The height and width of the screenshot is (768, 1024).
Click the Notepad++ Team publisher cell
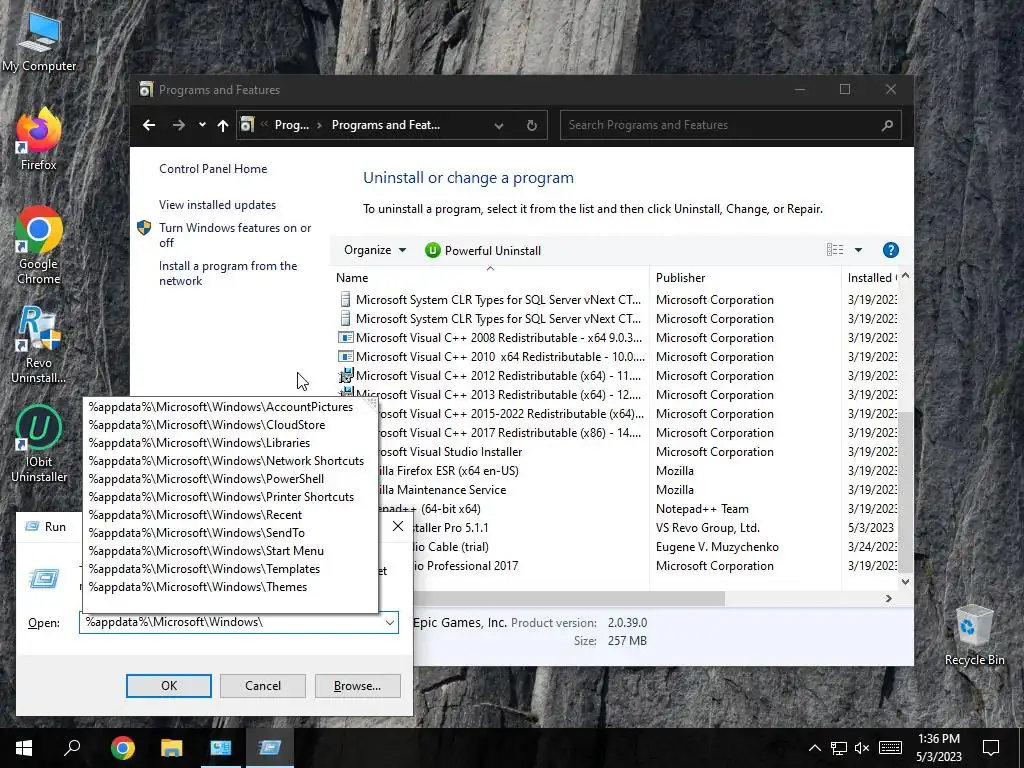[702, 509]
